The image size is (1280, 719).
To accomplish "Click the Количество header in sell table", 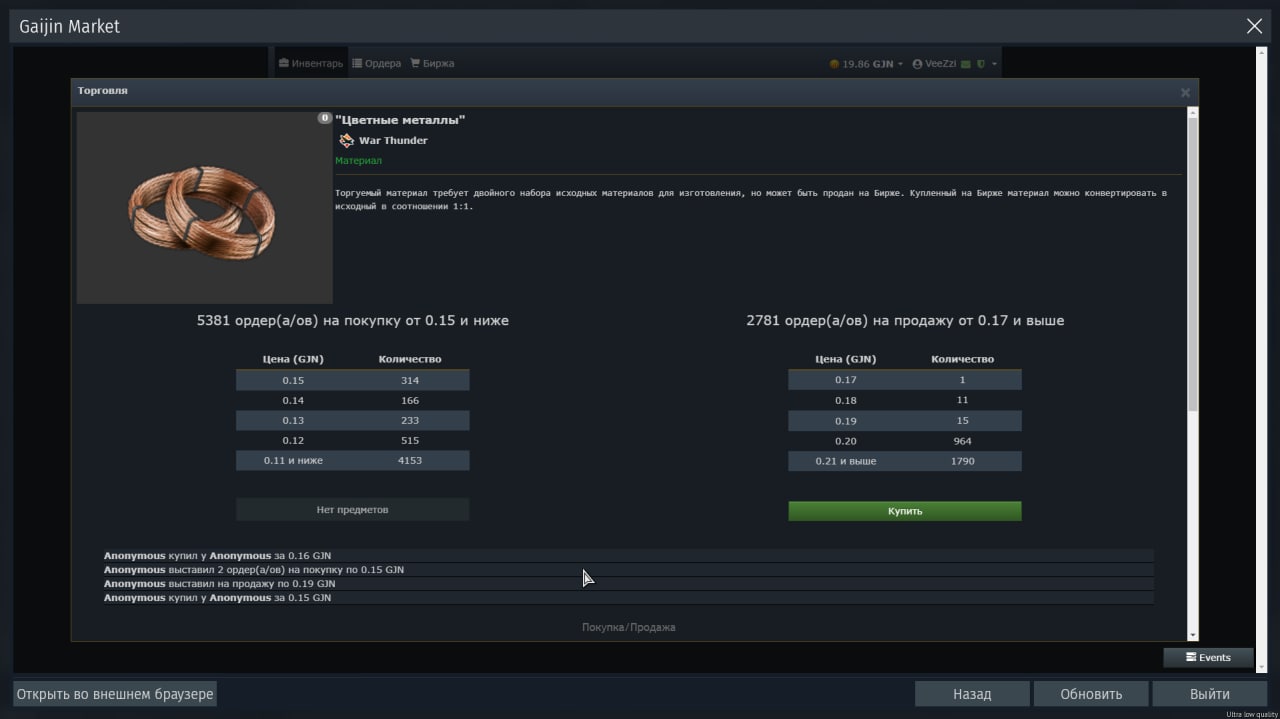I will (962, 359).
